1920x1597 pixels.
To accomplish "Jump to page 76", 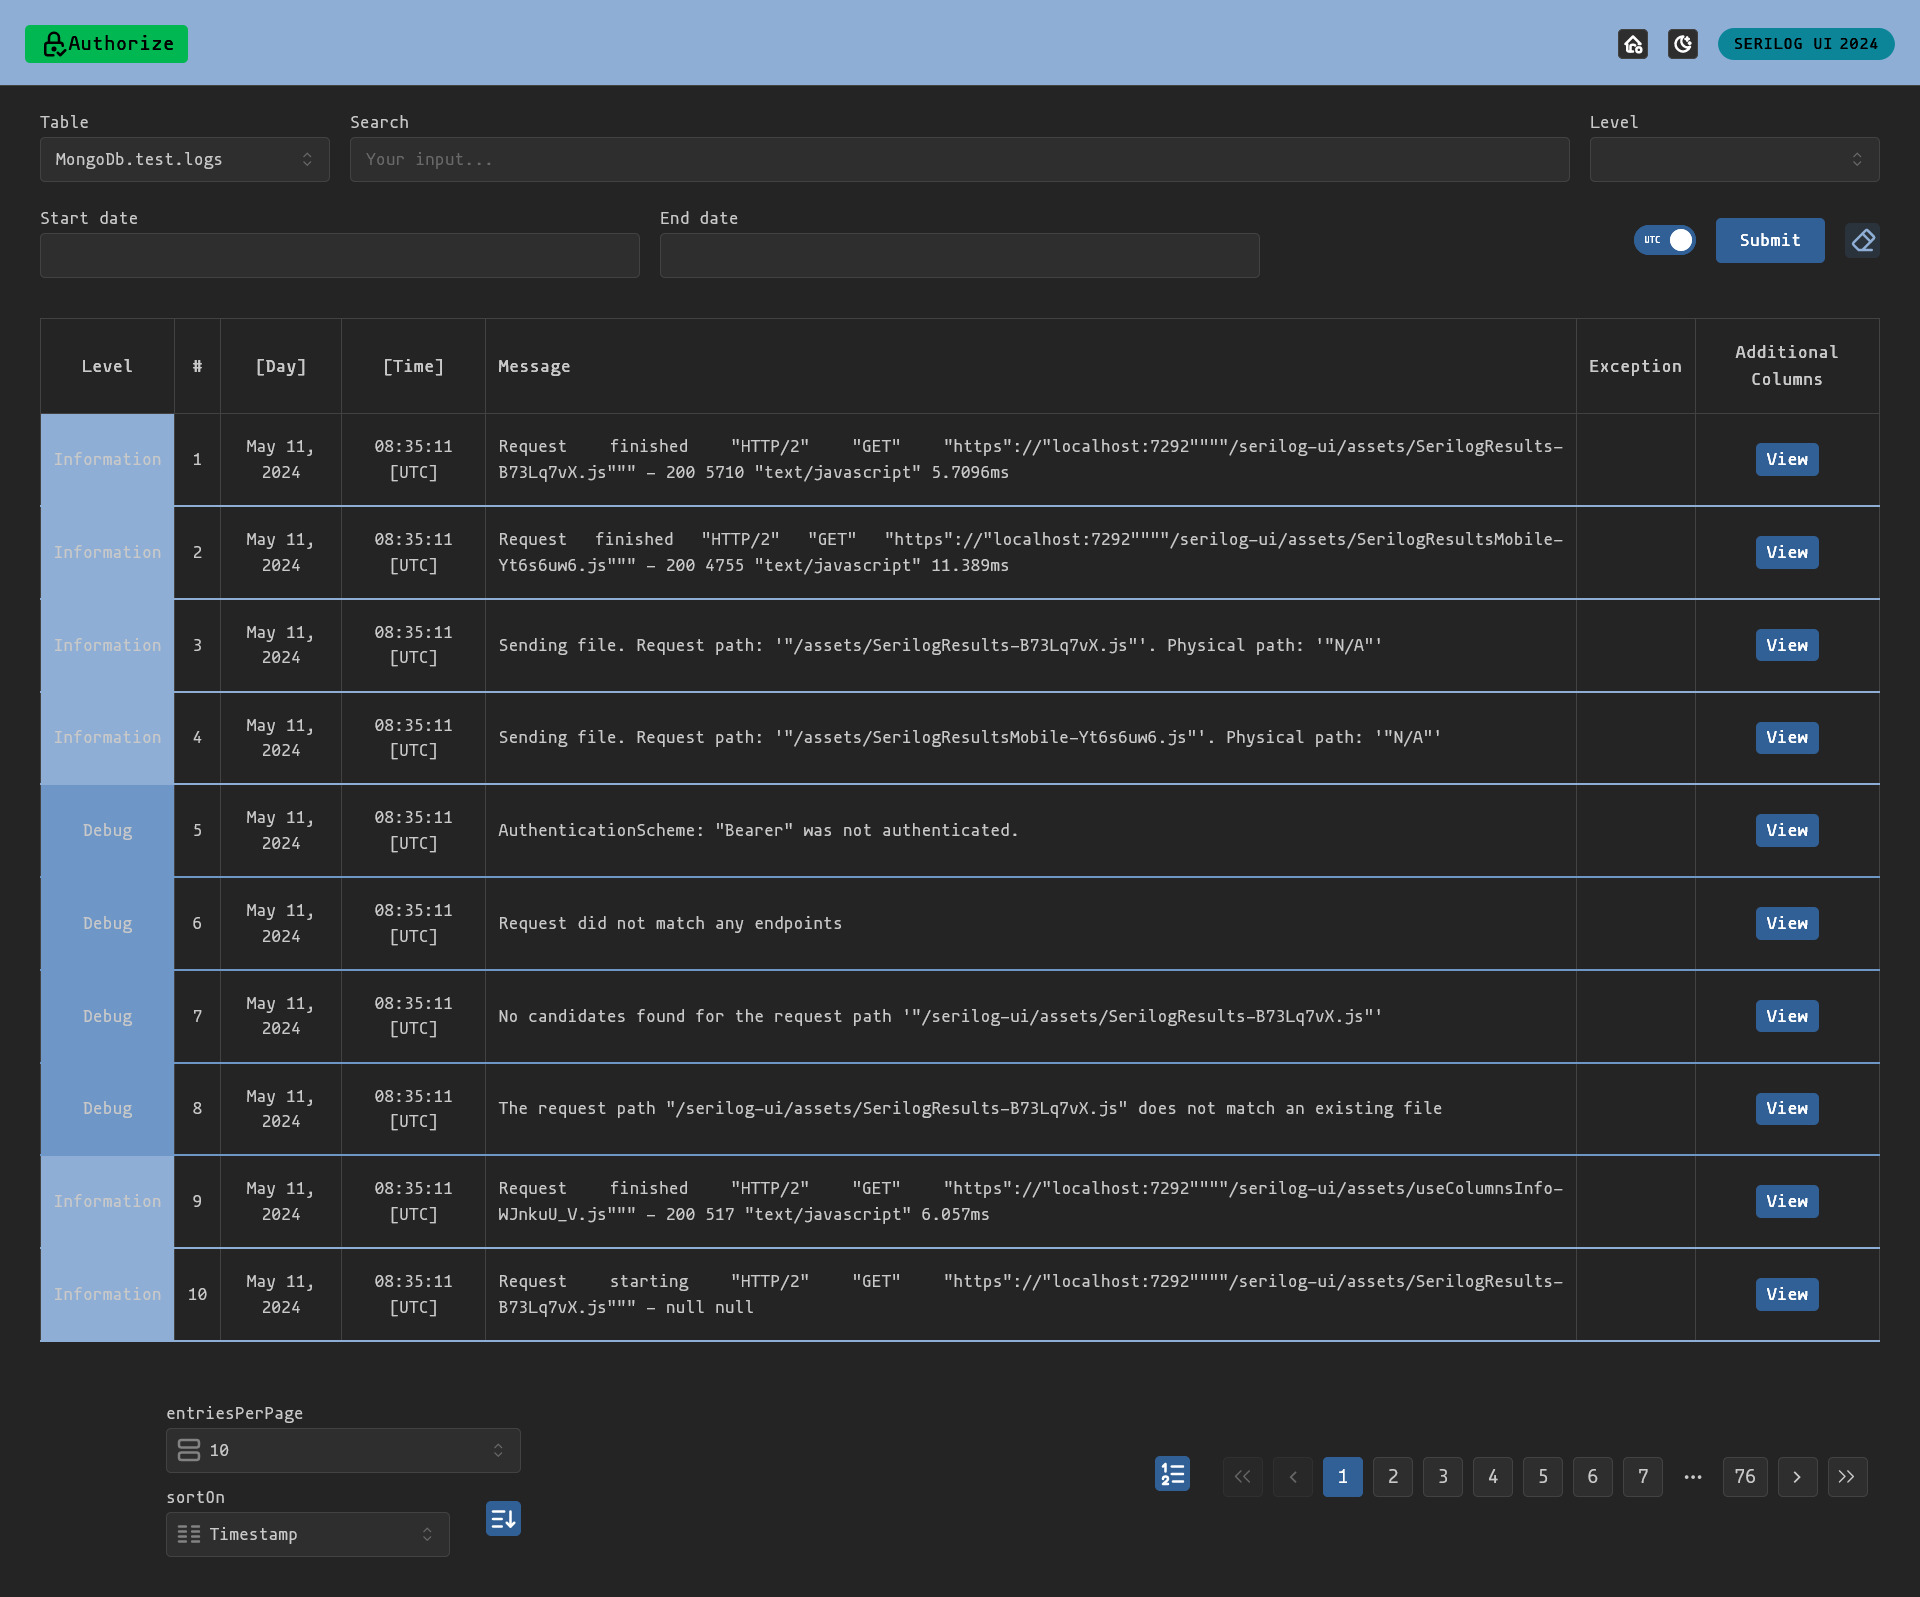I will [x=1745, y=1477].
